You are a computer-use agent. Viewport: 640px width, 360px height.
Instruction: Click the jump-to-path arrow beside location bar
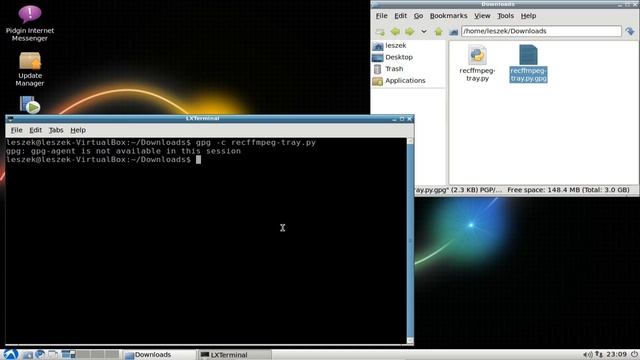(630, 31)
